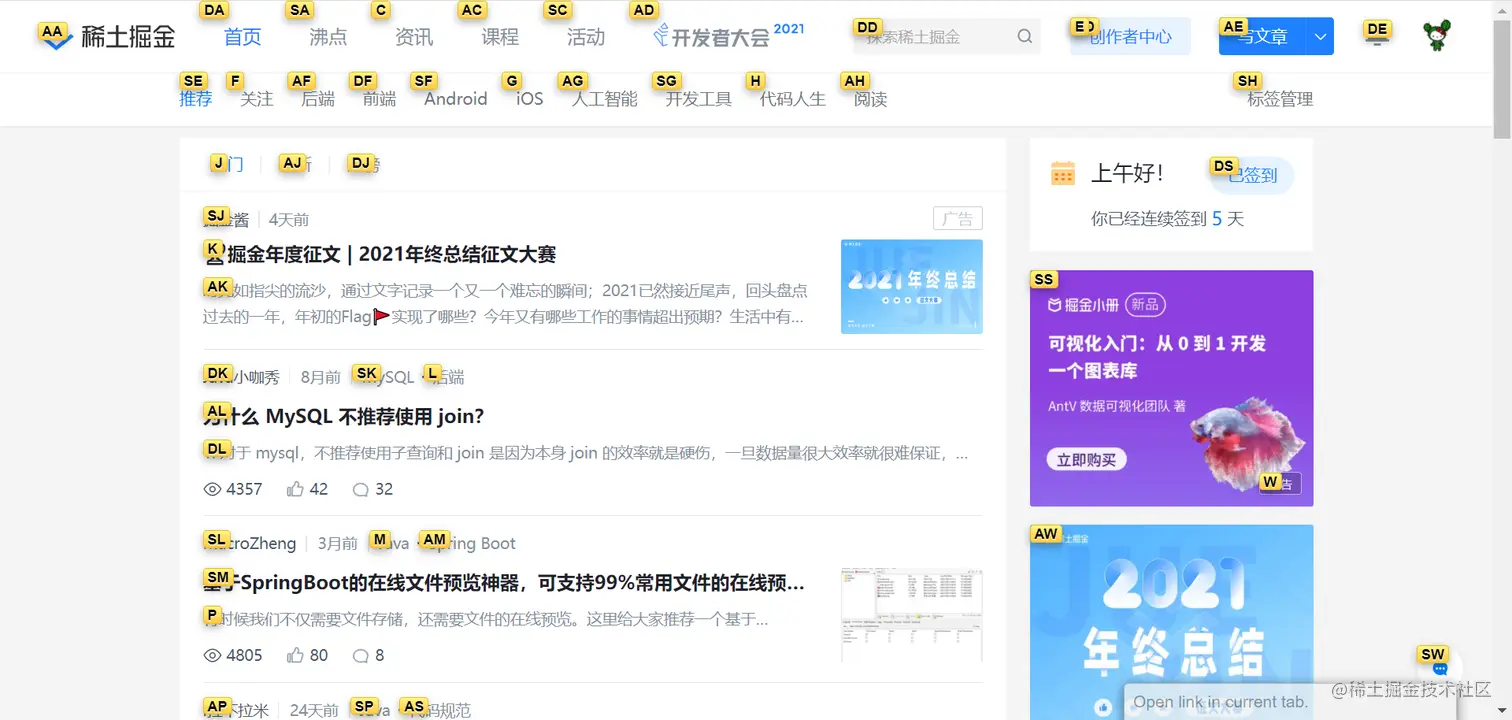Image resolution: width=1512 pixels, height=720 pixels.
Task: Click the 上午好! greeting text
Action: tap(1127, 173)
